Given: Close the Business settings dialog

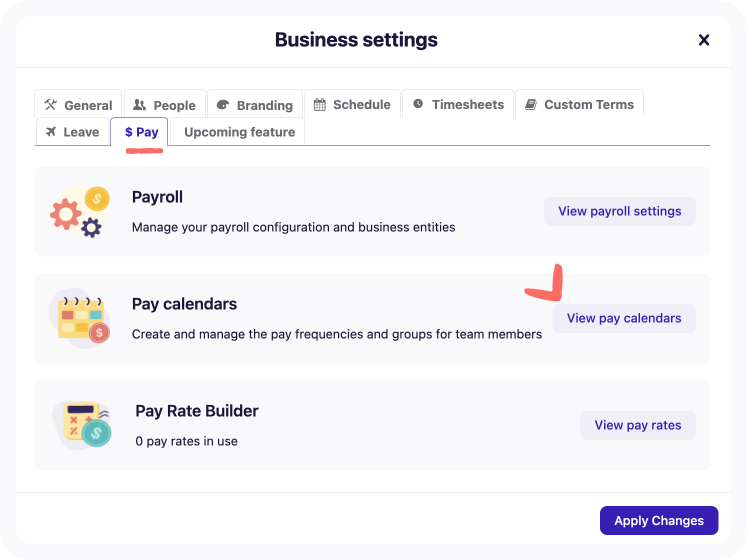Looking at the screenshot, I should tap(704, 40).
